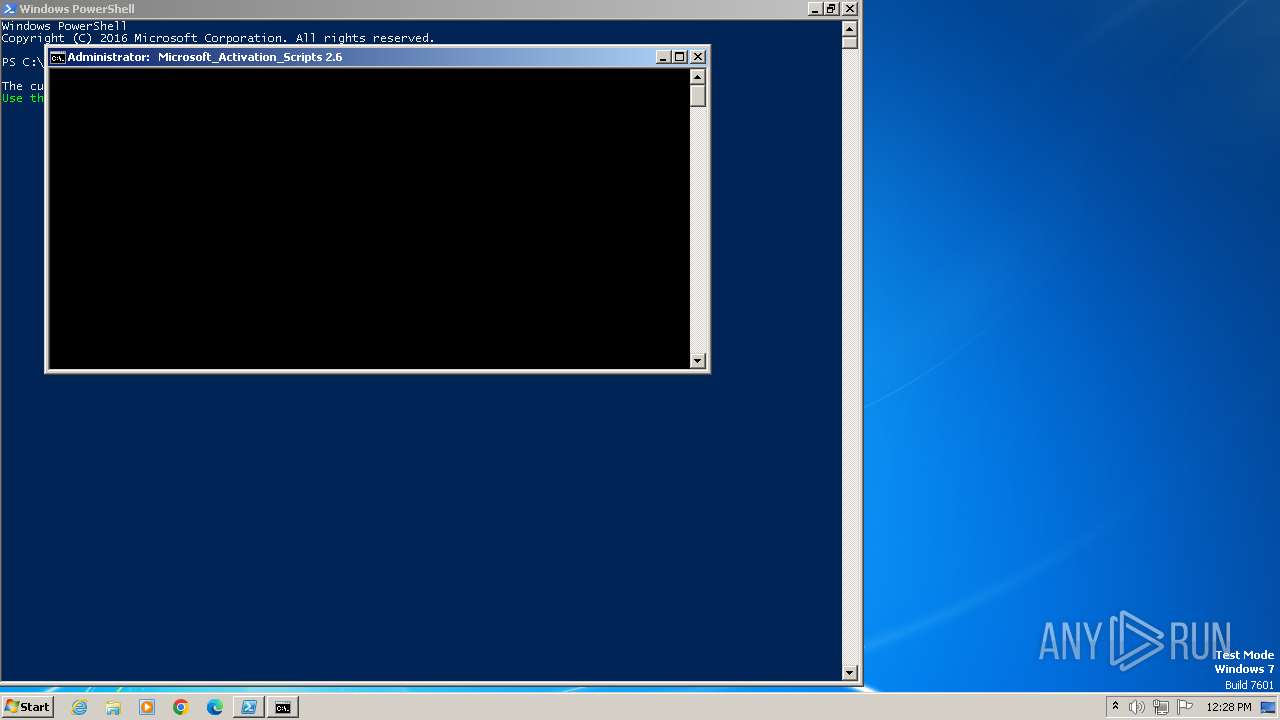Screen dimensions: 1280x720
Task: Minimize the Microsoft_Activation_Scripts 2.6 window
Action: click(663, 57)
